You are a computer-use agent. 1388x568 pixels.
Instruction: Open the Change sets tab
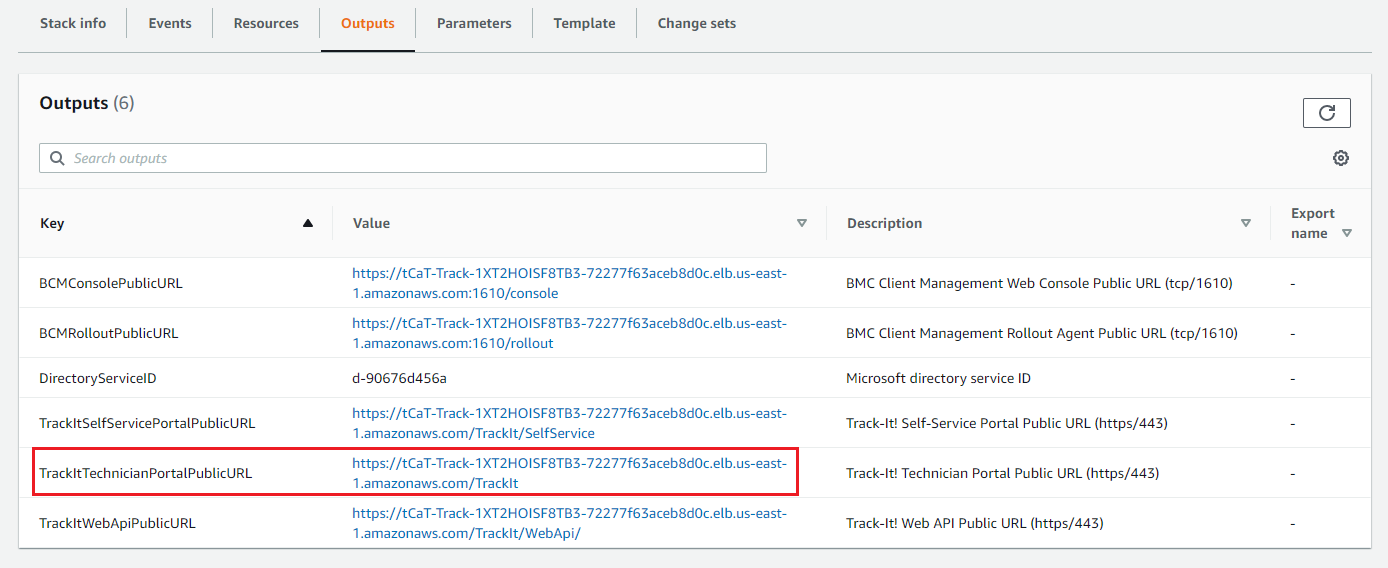pos(696,23)
